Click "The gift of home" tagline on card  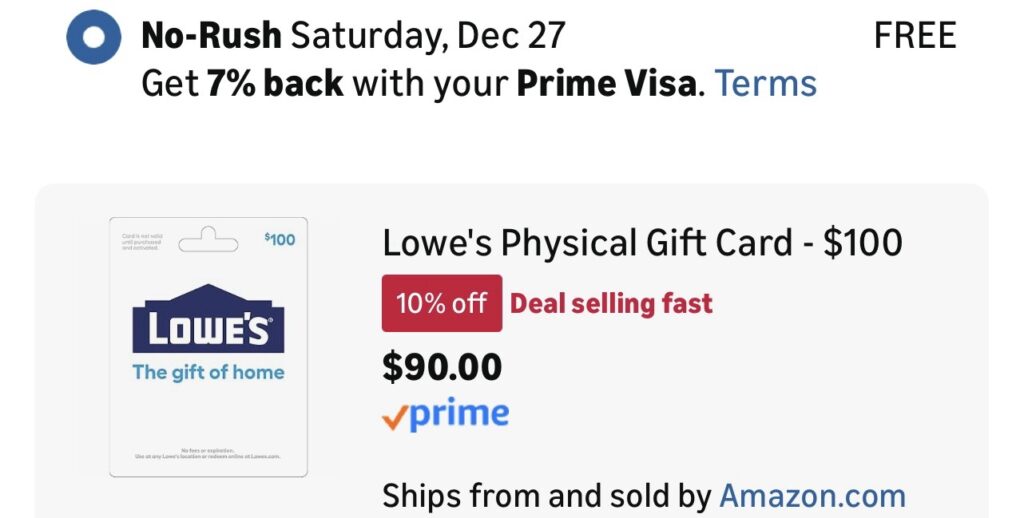coord(208,372)
